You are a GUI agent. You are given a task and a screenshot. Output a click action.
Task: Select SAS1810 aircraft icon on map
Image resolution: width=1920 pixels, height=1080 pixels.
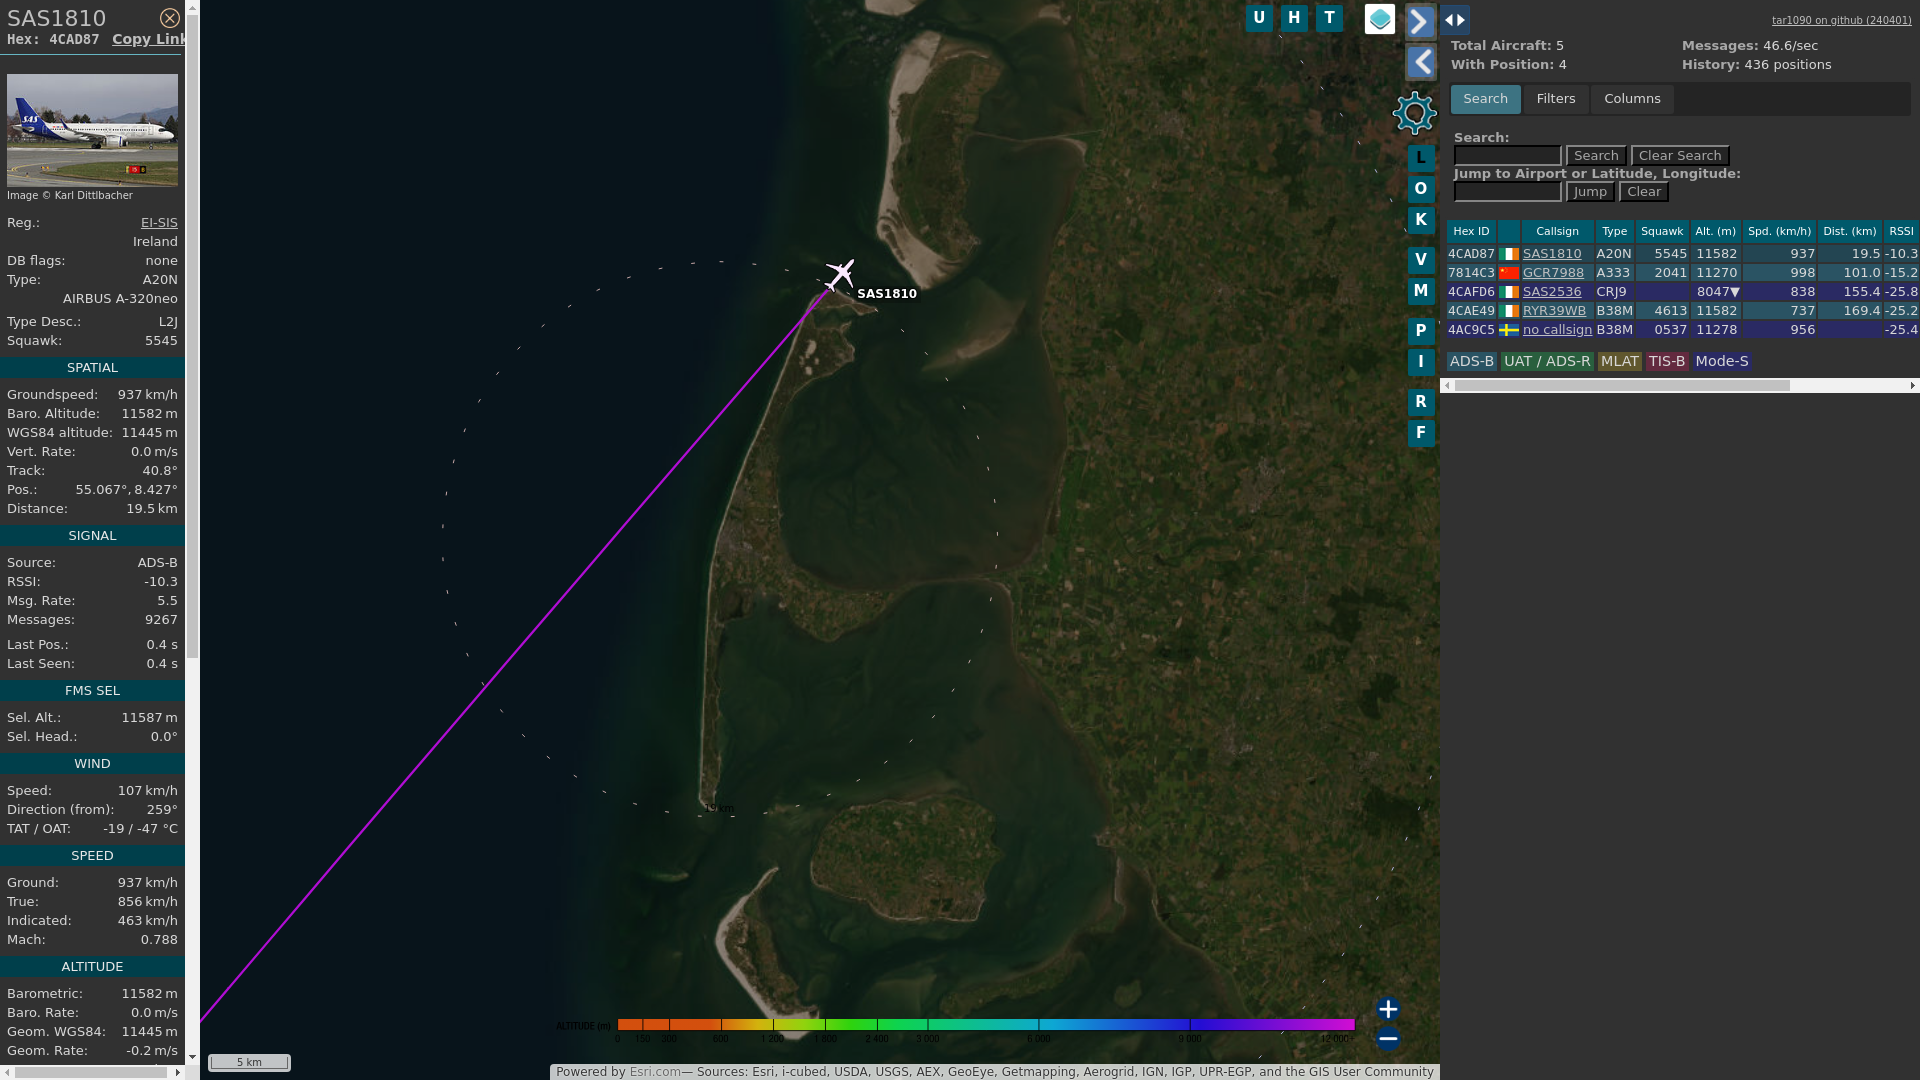point(840,274)
